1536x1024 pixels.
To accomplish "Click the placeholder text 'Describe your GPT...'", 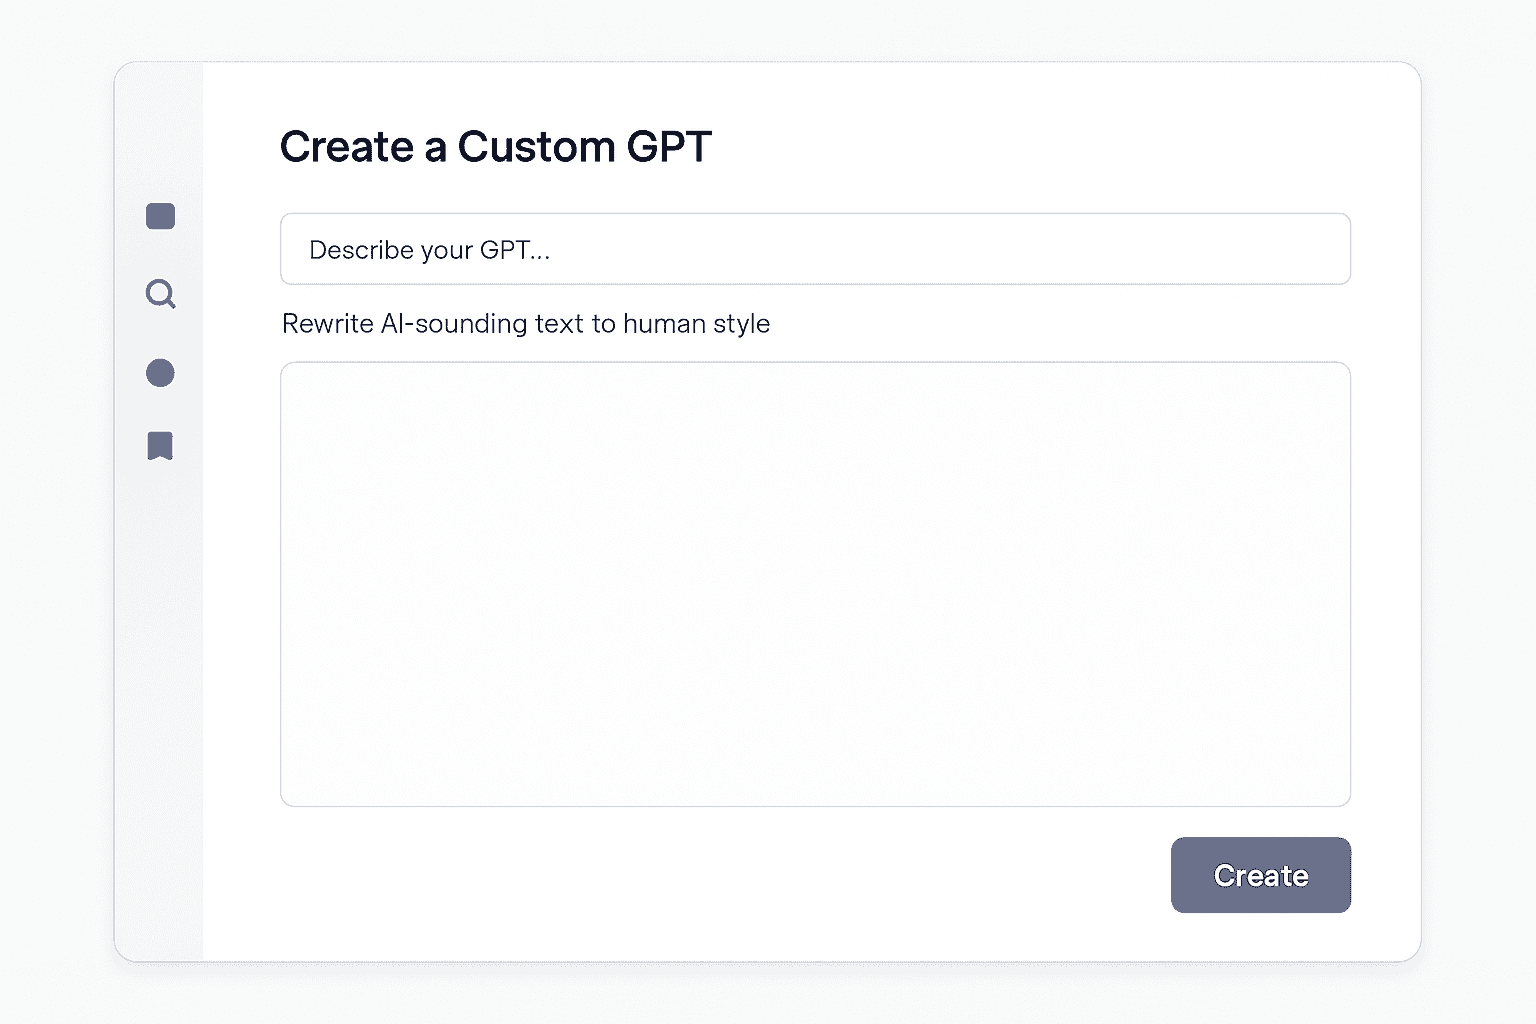I will pos(429,249).
